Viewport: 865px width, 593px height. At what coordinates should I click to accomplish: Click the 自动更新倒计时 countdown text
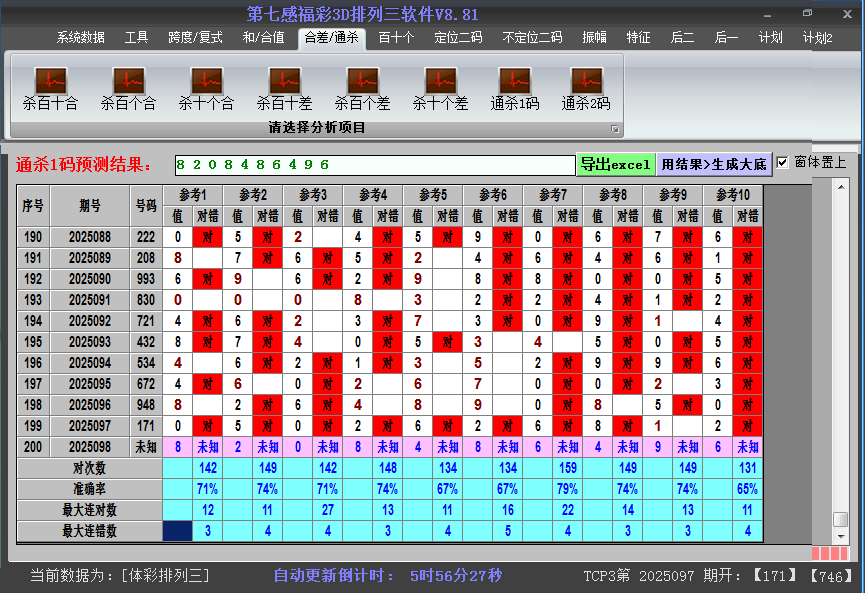tap(388, 576)
